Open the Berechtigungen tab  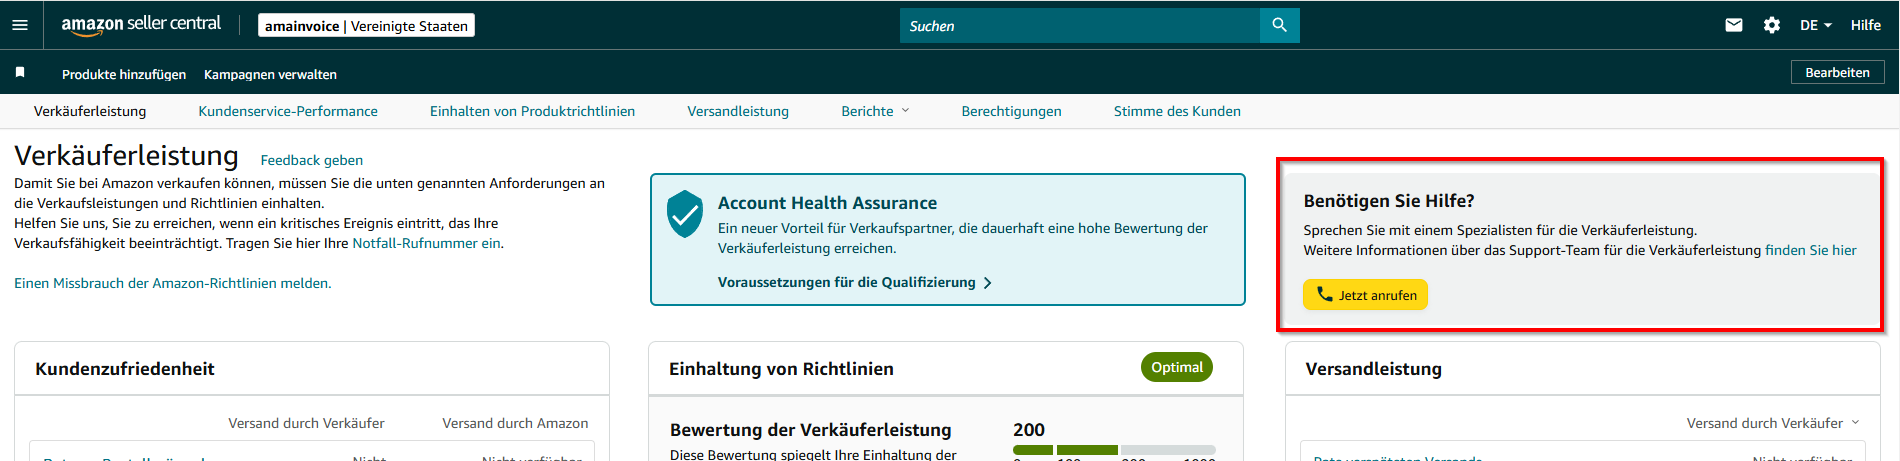pos(1011,111)
